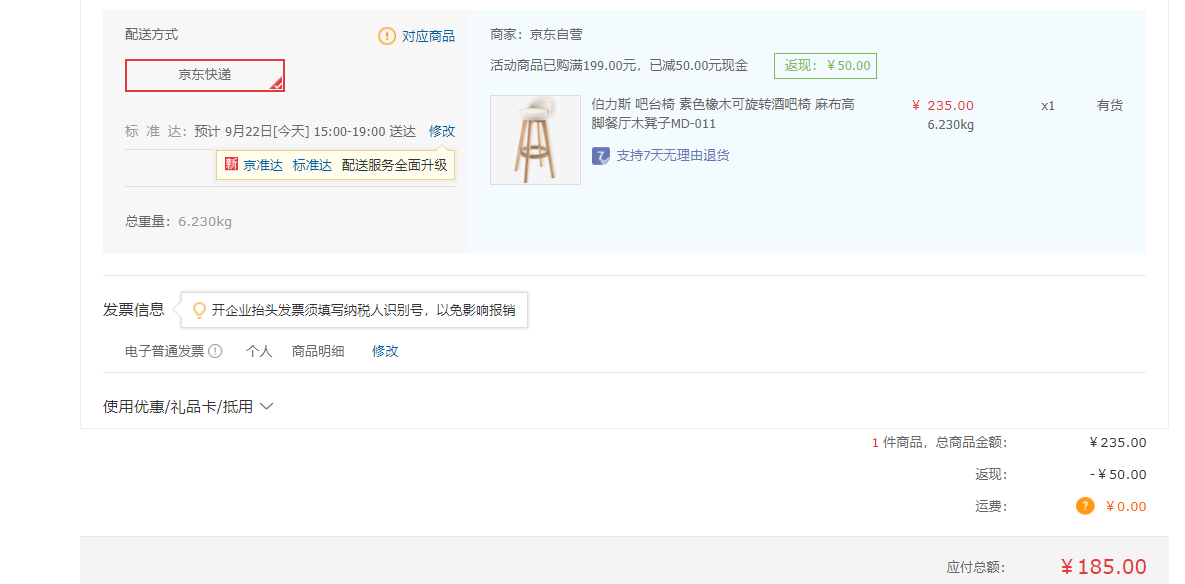Screen dimensions: 1185x584
Task: Click the 电子普通发票 text
Action: (x=165, y=351)
